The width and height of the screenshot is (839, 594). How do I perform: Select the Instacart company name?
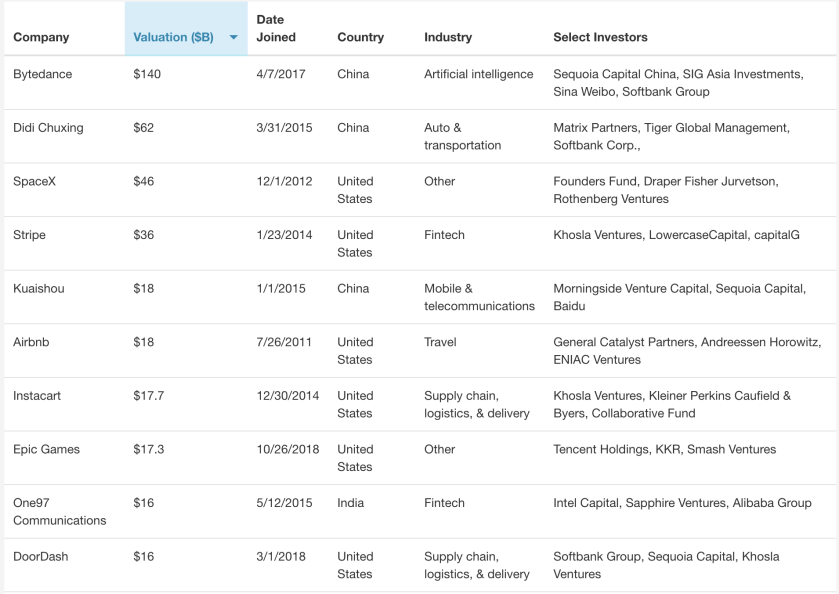[x=37, y=396]
